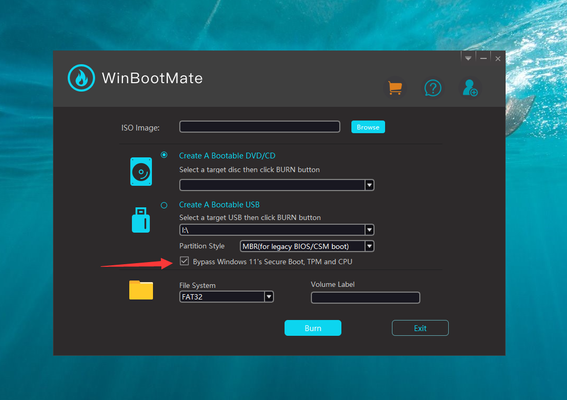Click the register user account icon
Viewport: 567px width, 400px height.
click(470, 88)
